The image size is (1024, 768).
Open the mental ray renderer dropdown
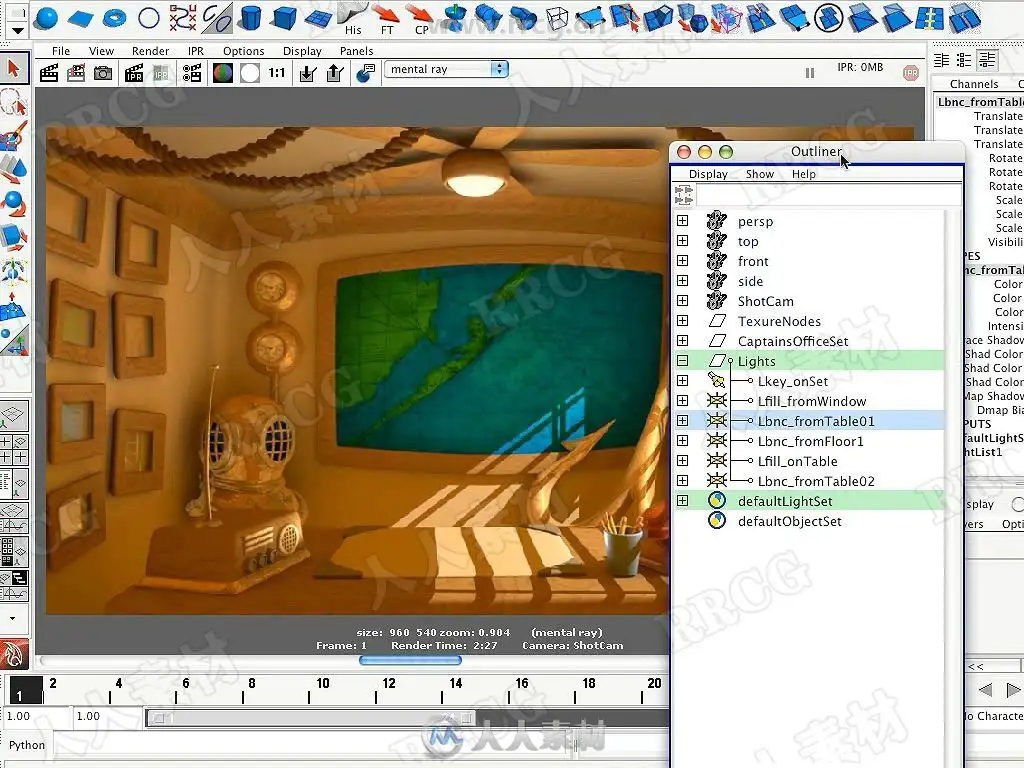(x=446, y=69)
